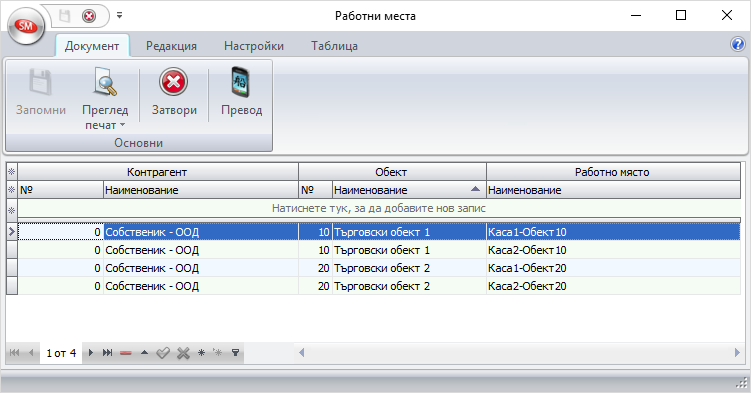Click the band customization asterisk at grid corner
Screen dimensions: 751x393
coord(11,172)
